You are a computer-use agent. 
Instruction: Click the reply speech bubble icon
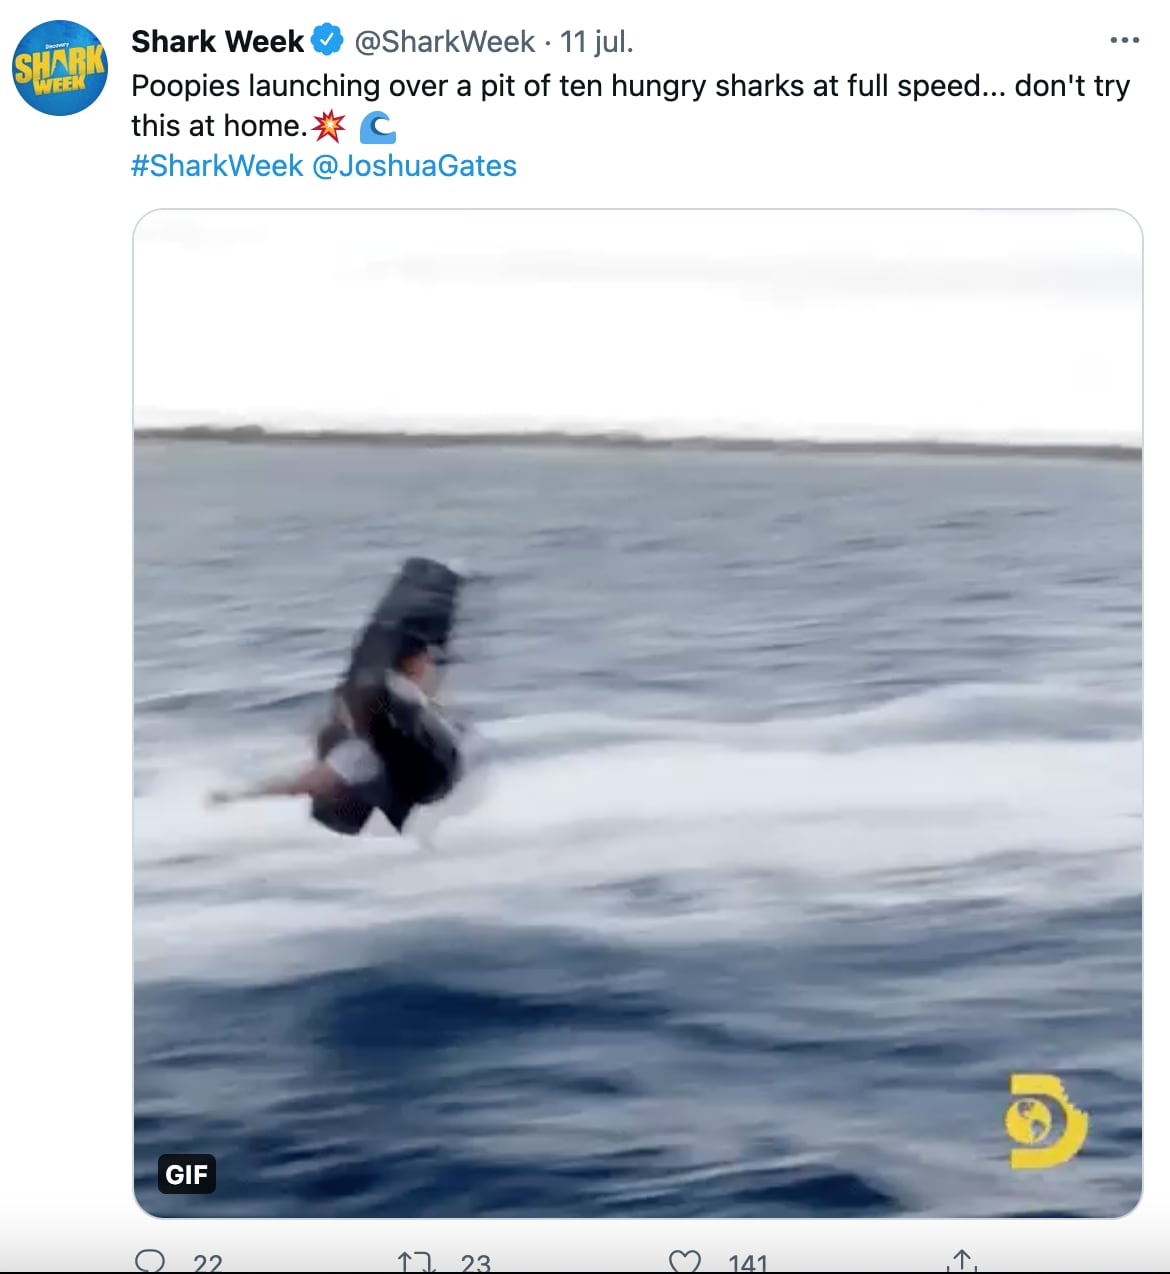click(150, 1261)
